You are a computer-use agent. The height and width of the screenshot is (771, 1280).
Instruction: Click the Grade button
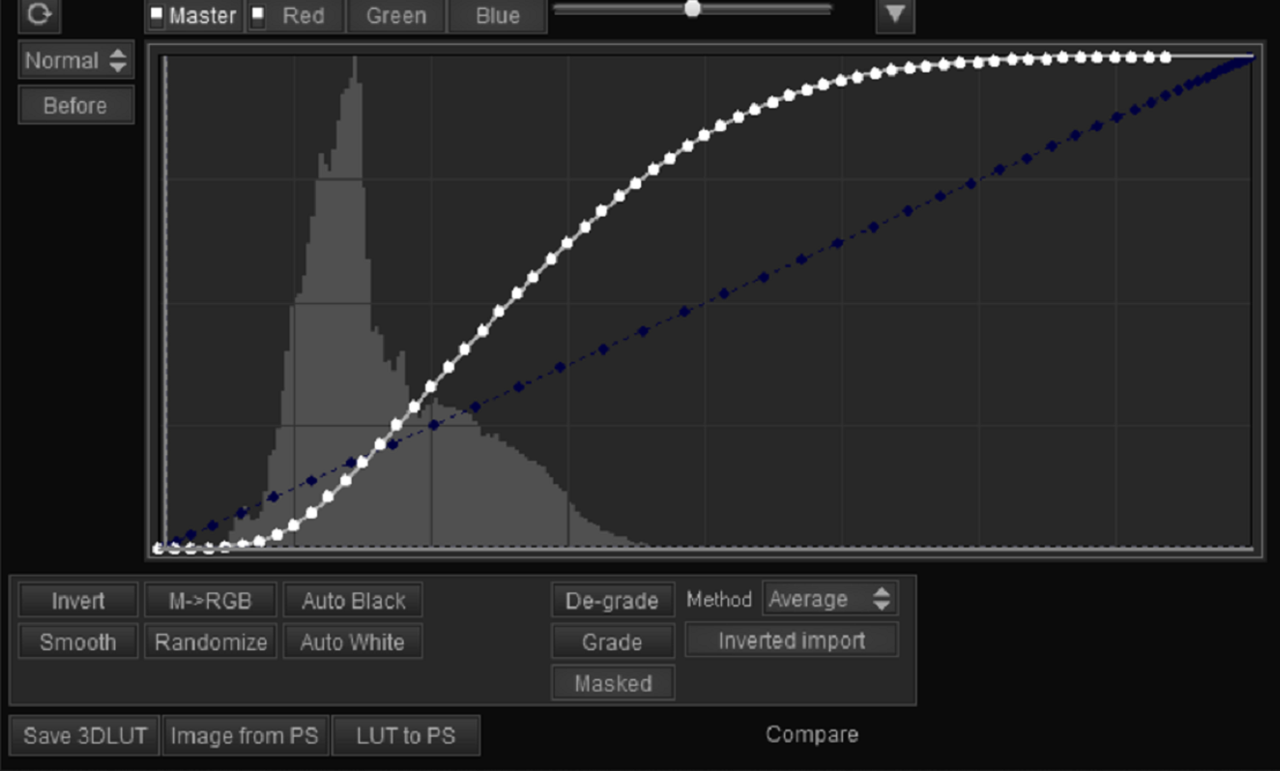(613, 642)
